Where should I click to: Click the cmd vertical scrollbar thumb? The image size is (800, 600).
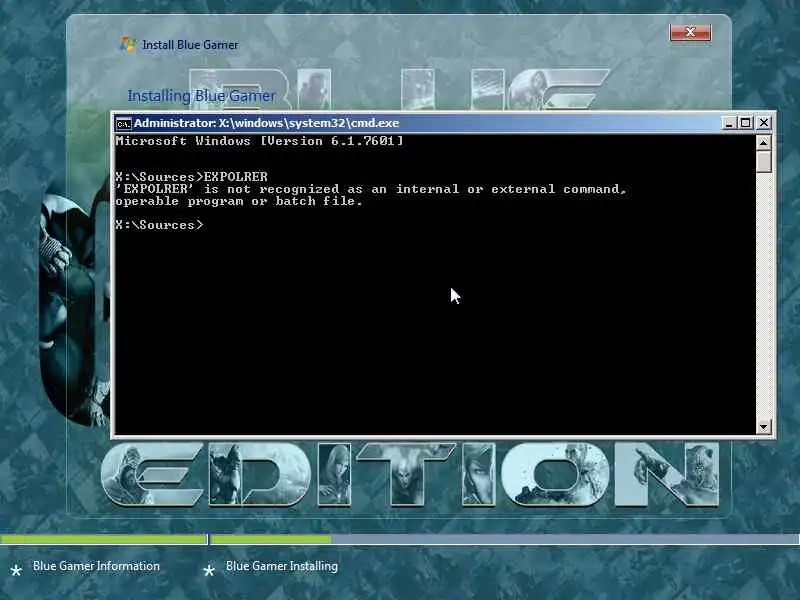763,162
